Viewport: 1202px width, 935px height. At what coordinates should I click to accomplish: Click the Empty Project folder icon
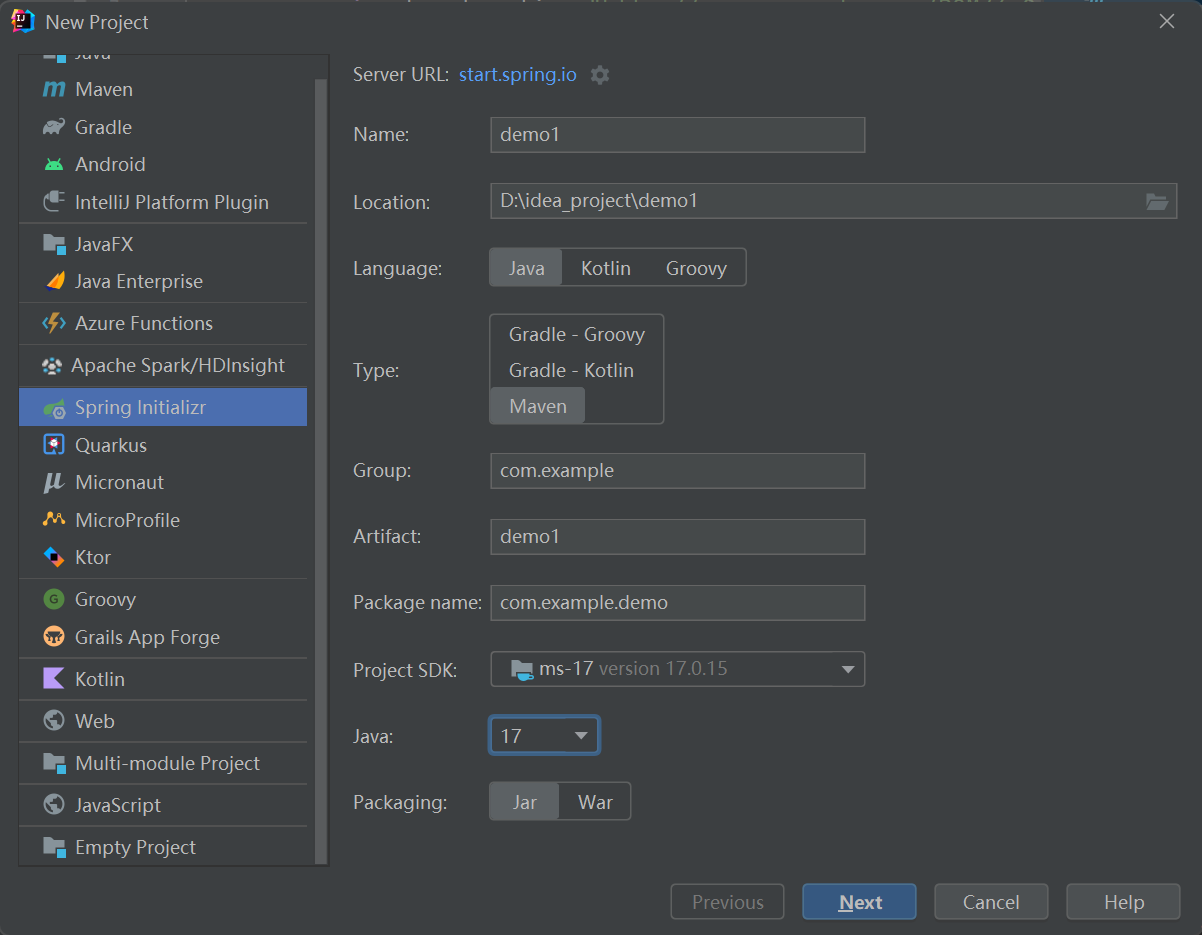tap(54, 847)
